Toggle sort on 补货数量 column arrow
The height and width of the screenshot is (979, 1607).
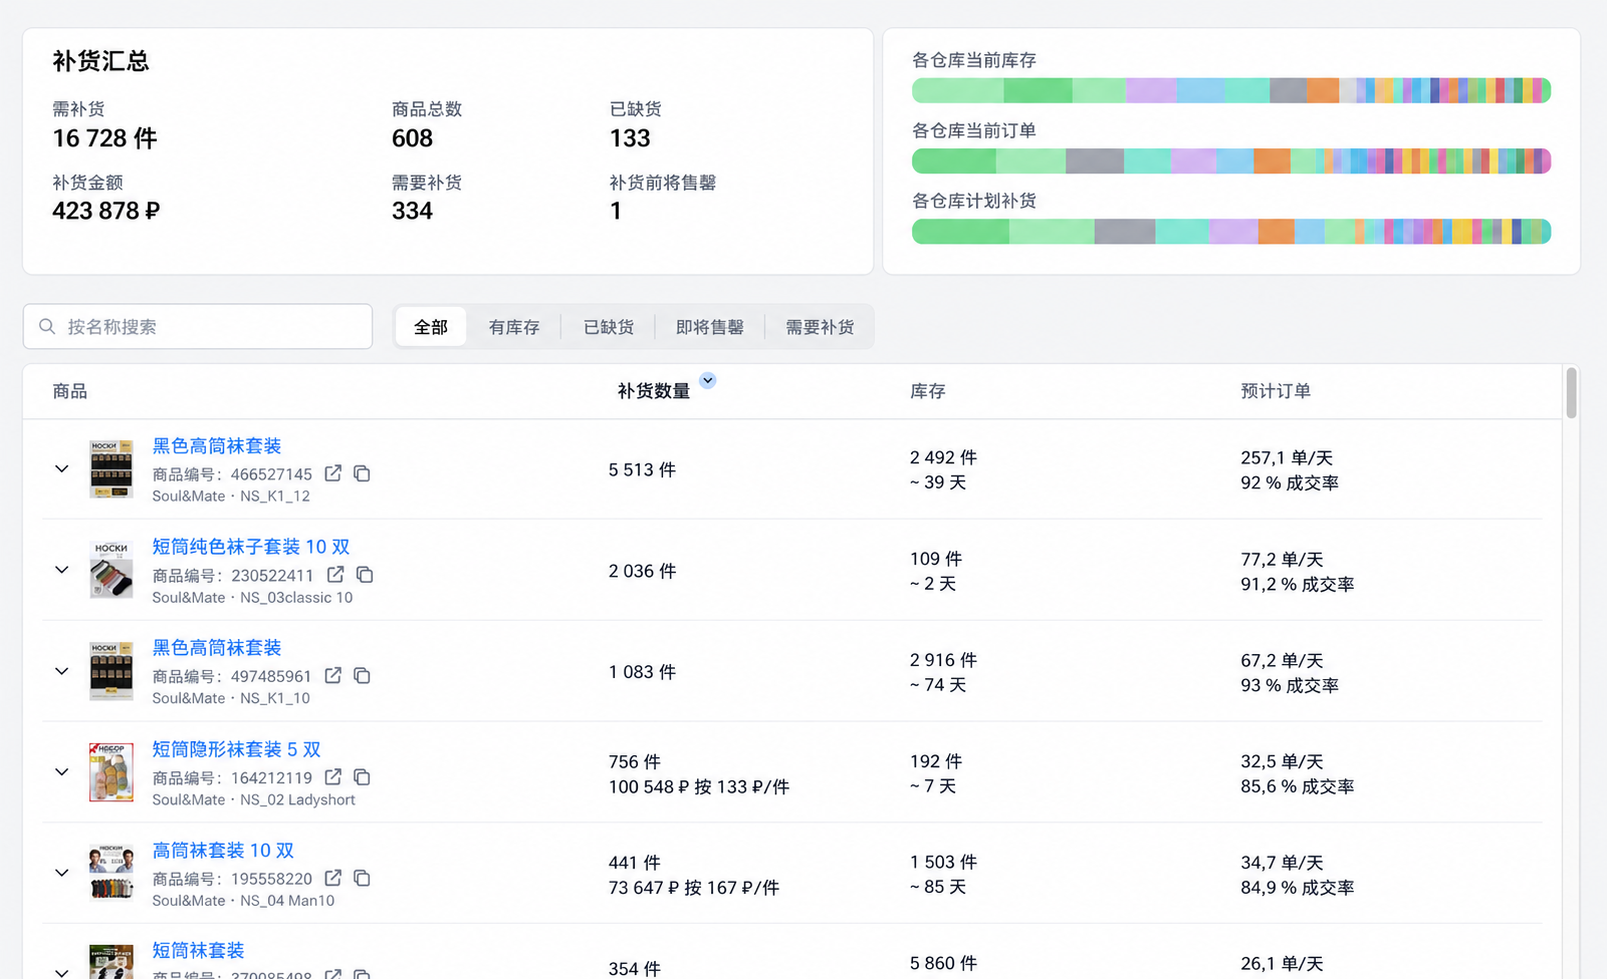point(708,380)
